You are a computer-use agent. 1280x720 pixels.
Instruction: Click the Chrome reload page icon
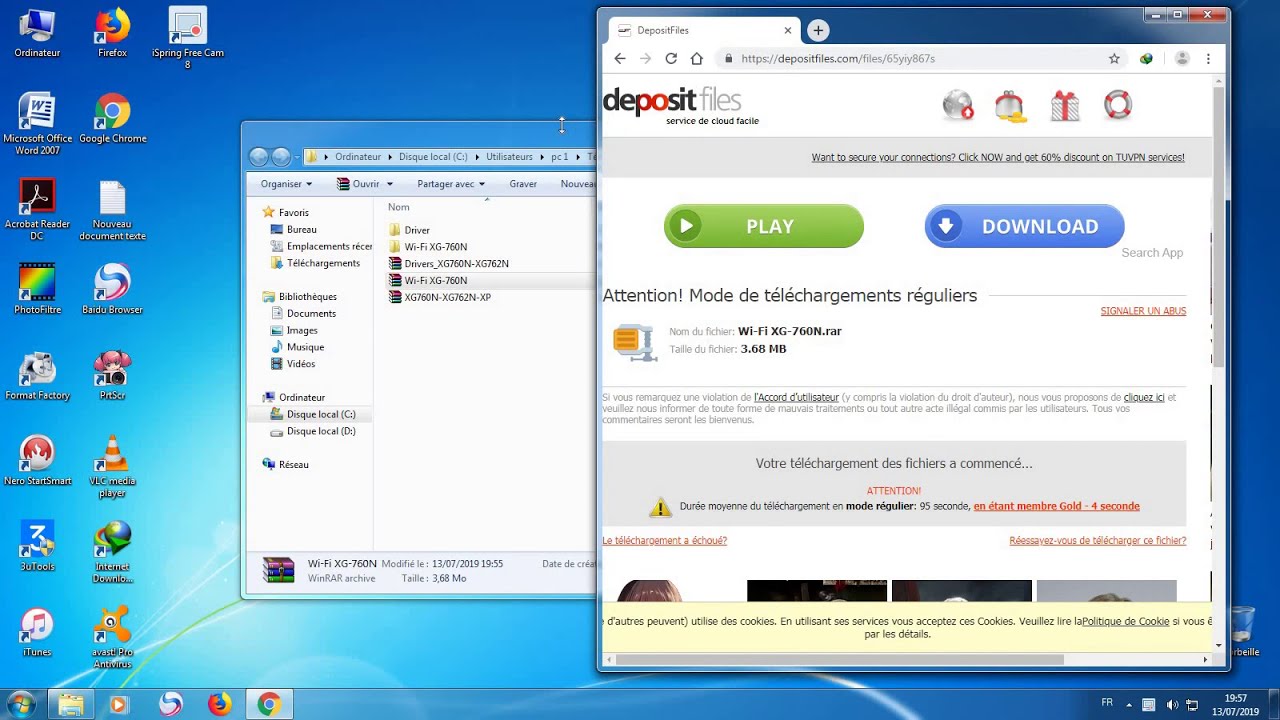[x=671, y=59]
